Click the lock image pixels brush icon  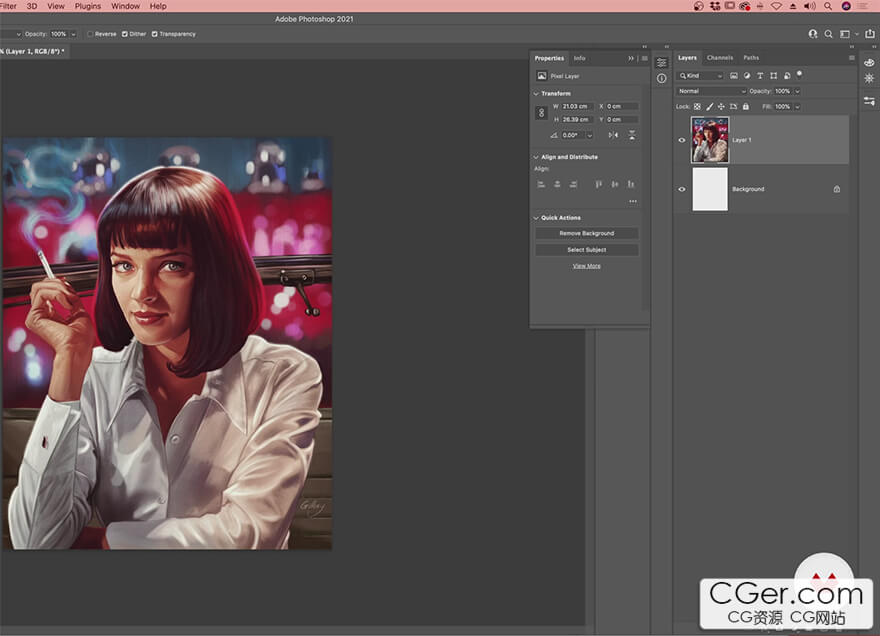(710, 106)
